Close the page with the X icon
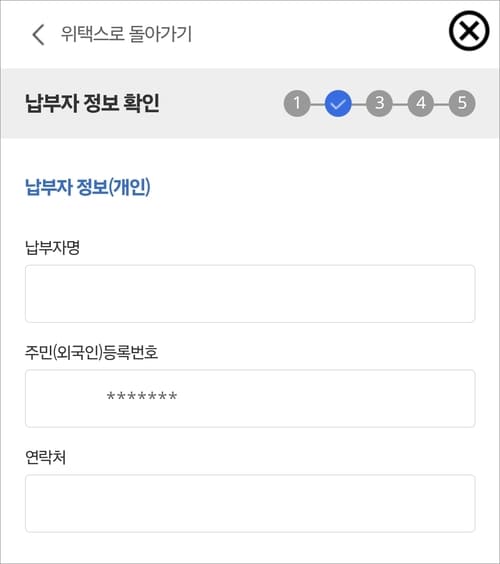 tap(469, 31)
